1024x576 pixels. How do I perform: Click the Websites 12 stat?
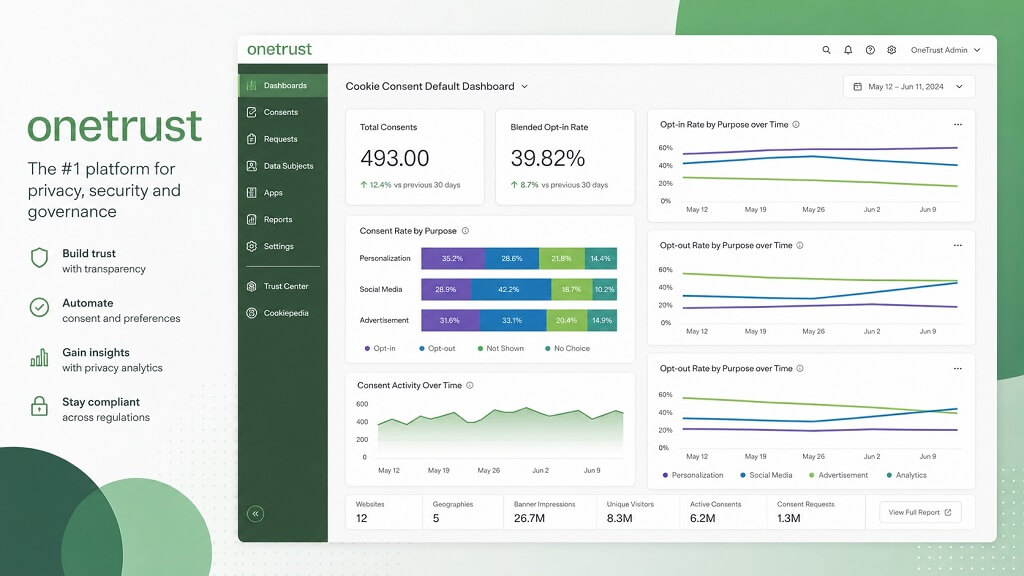click(370, 512)
